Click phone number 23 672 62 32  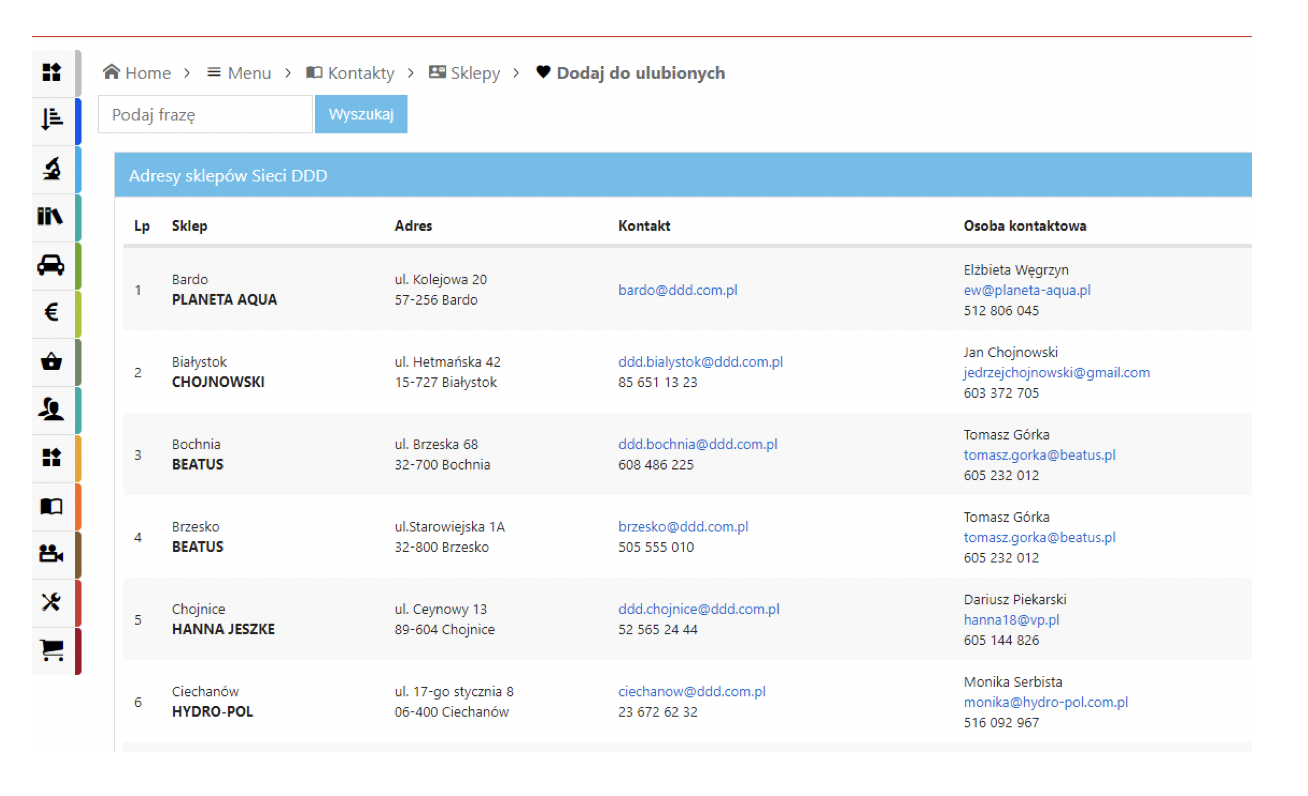click(x=658, y=712)
